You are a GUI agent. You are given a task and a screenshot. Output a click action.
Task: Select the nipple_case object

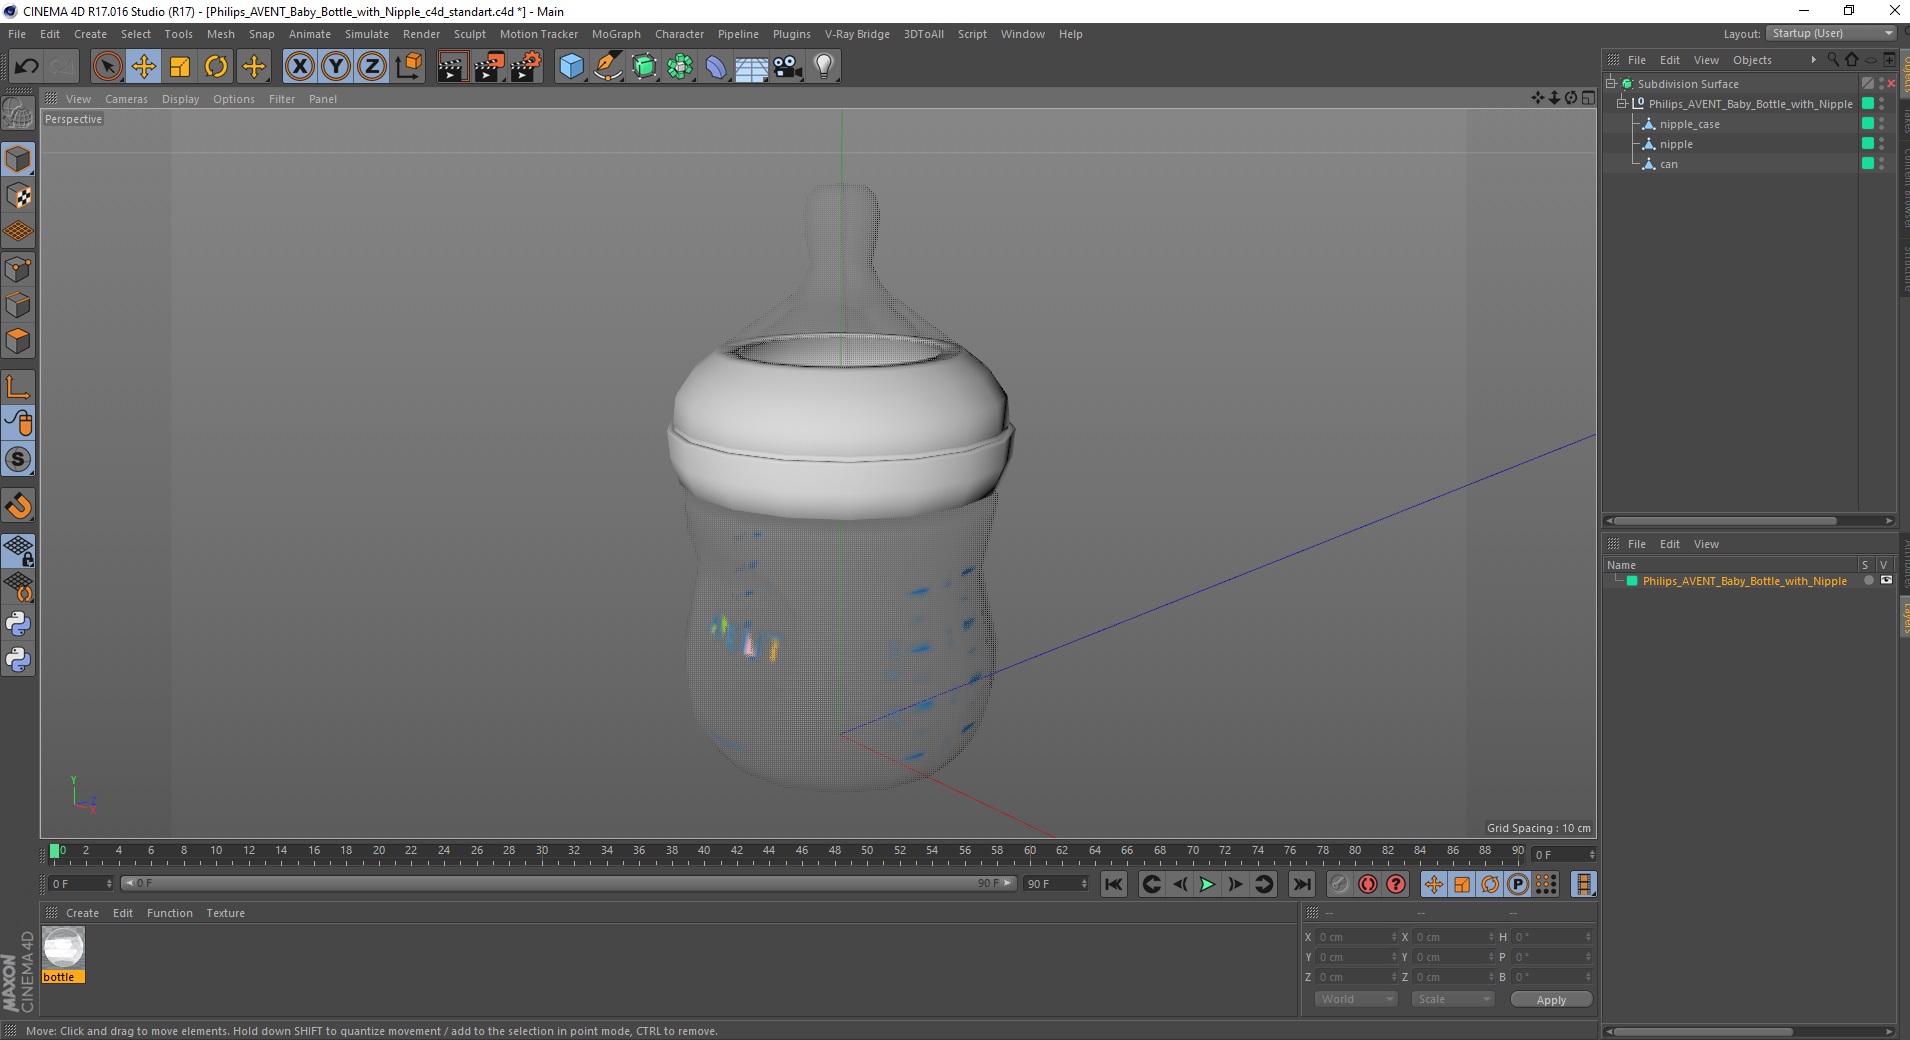1689,124
